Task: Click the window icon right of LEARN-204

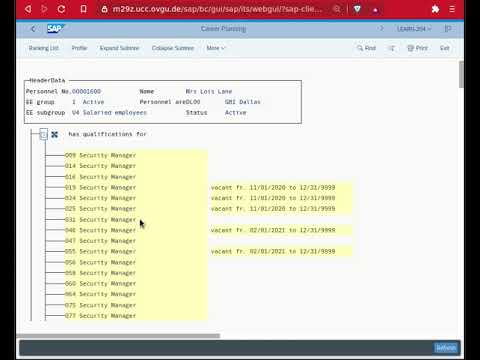Action: pyautogui.click(x=448, y=29)
